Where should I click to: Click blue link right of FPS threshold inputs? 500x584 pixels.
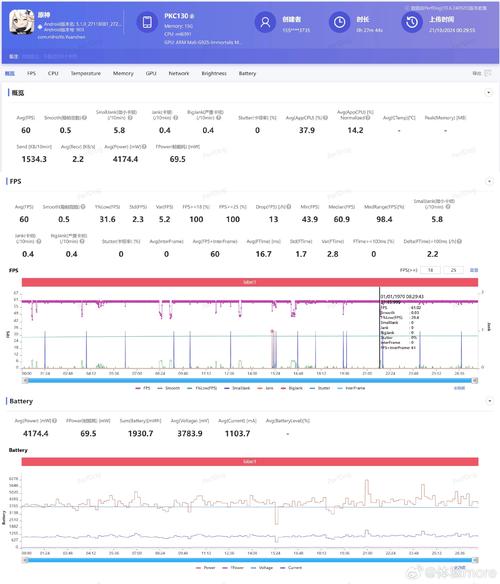(x=474, y=270)
